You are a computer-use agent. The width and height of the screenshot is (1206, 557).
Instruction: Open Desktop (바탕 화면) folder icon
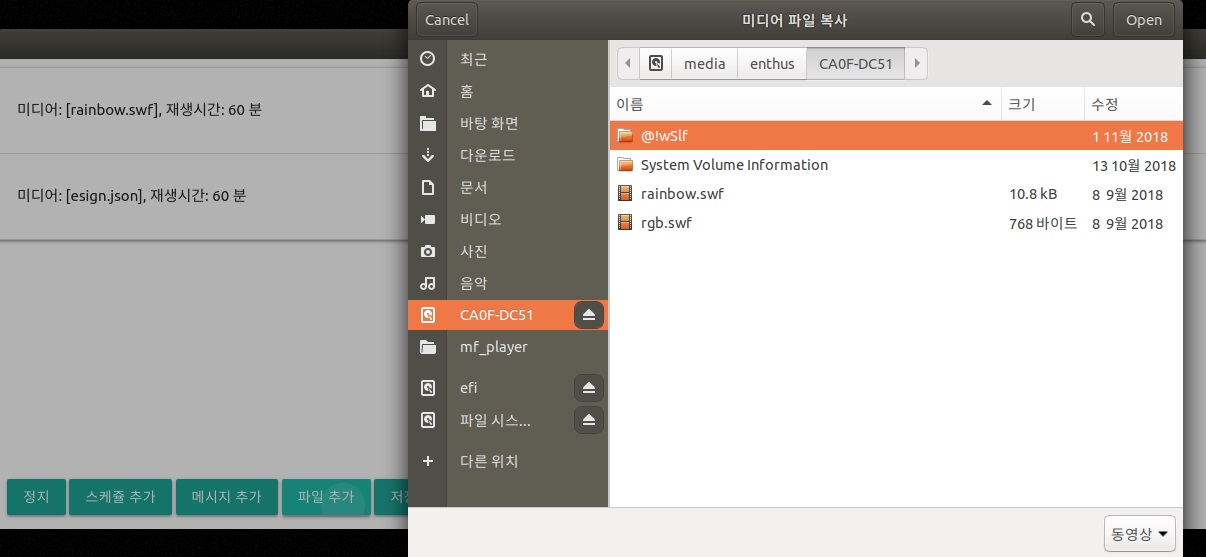click(428, 123)
